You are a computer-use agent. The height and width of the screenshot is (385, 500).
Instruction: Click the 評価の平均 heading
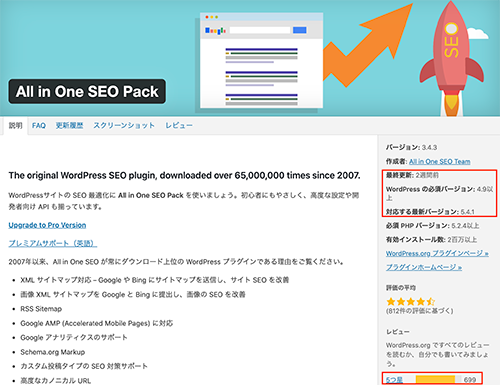coord(401,288)
